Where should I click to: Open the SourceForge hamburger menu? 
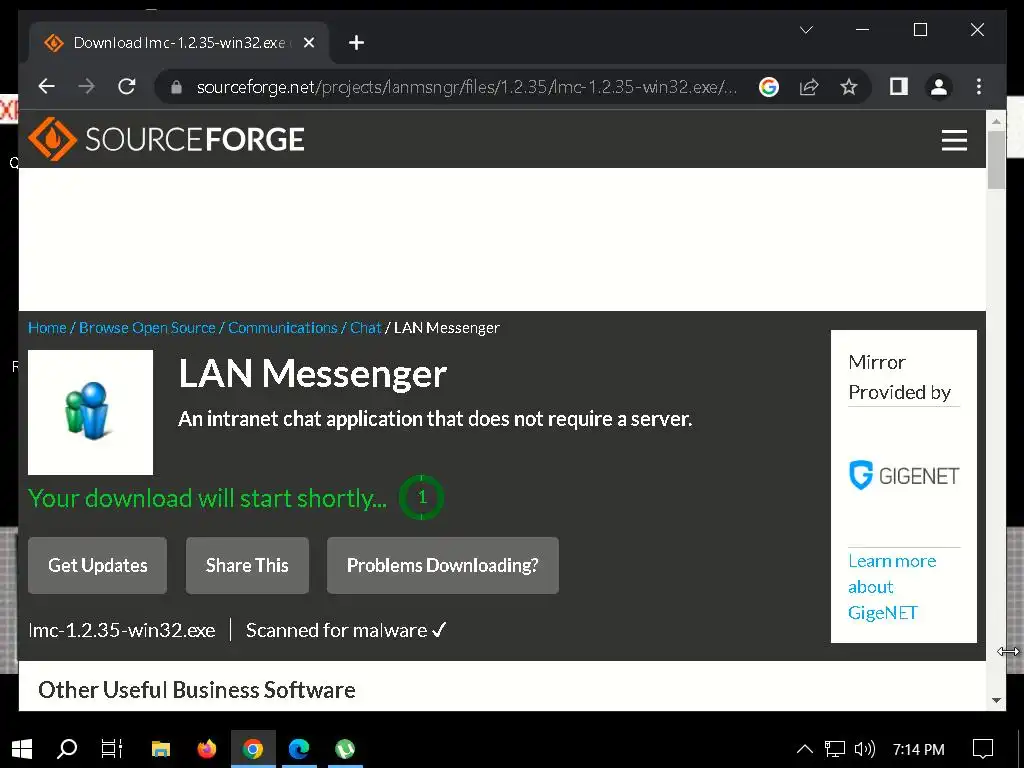pos(953,140)
